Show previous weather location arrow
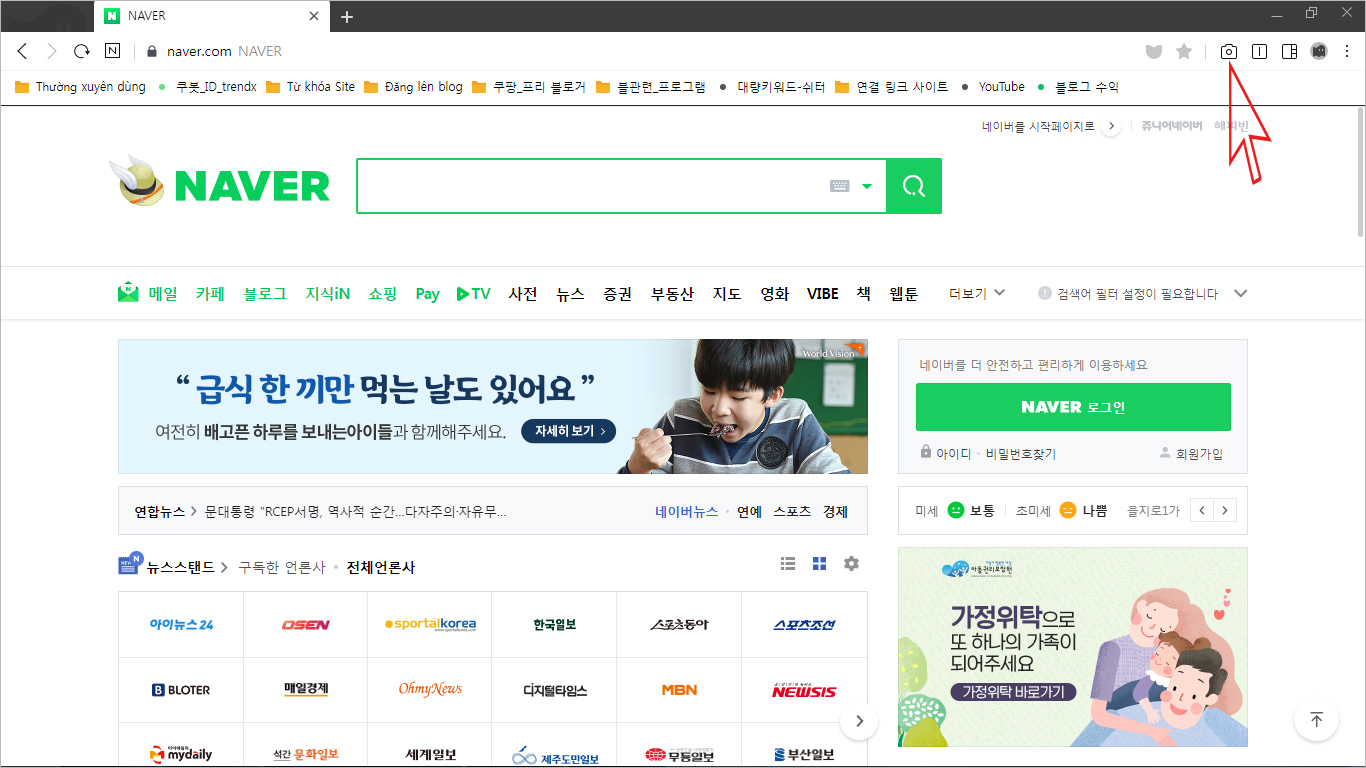This screenshot has width=1366, height=768. point(1203,510)
